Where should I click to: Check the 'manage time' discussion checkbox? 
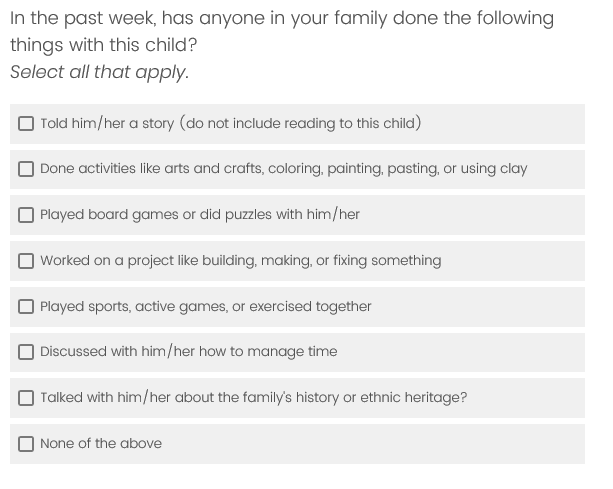(x=26, y=352)
